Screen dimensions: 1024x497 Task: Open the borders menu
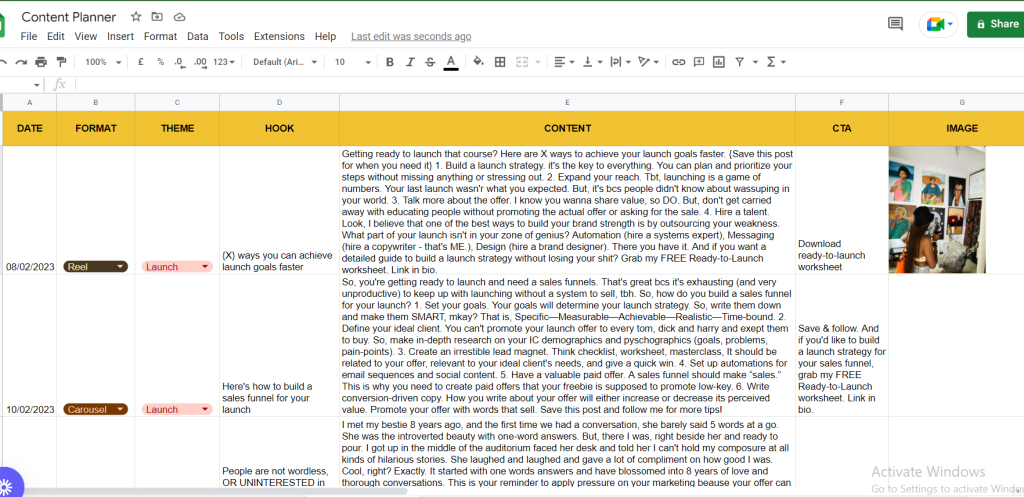pos(500,62)
